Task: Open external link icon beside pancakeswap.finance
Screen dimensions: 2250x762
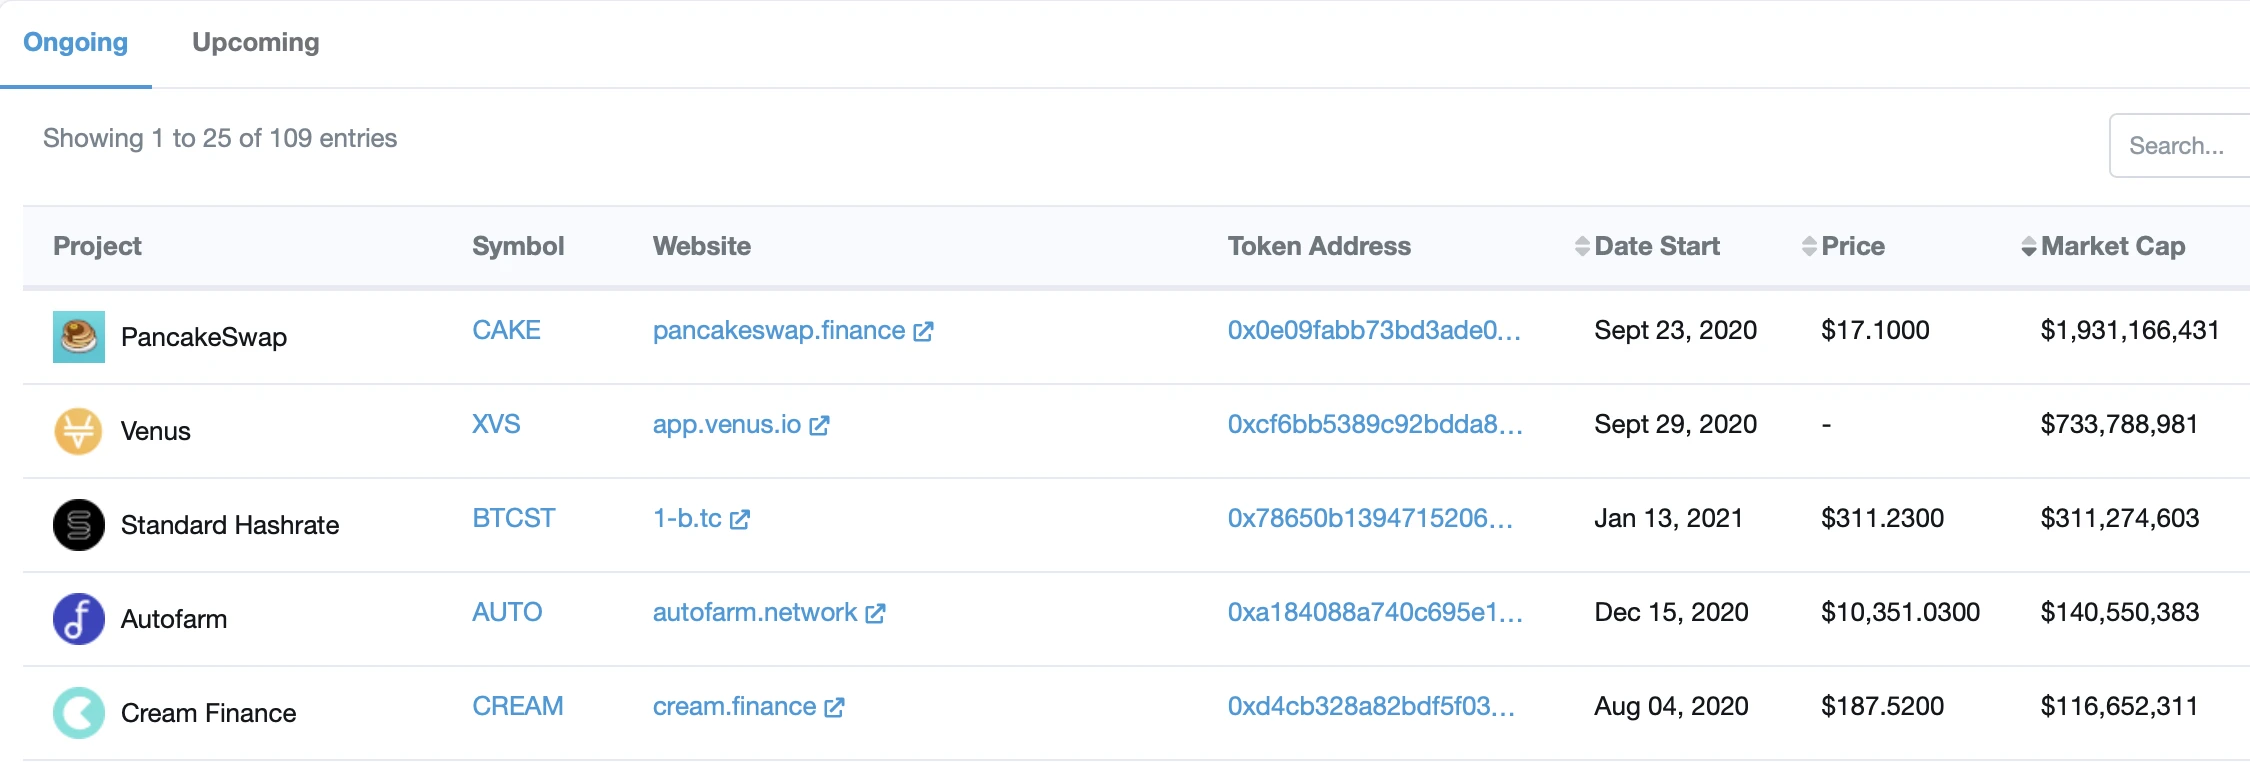Action: (923, 331)
